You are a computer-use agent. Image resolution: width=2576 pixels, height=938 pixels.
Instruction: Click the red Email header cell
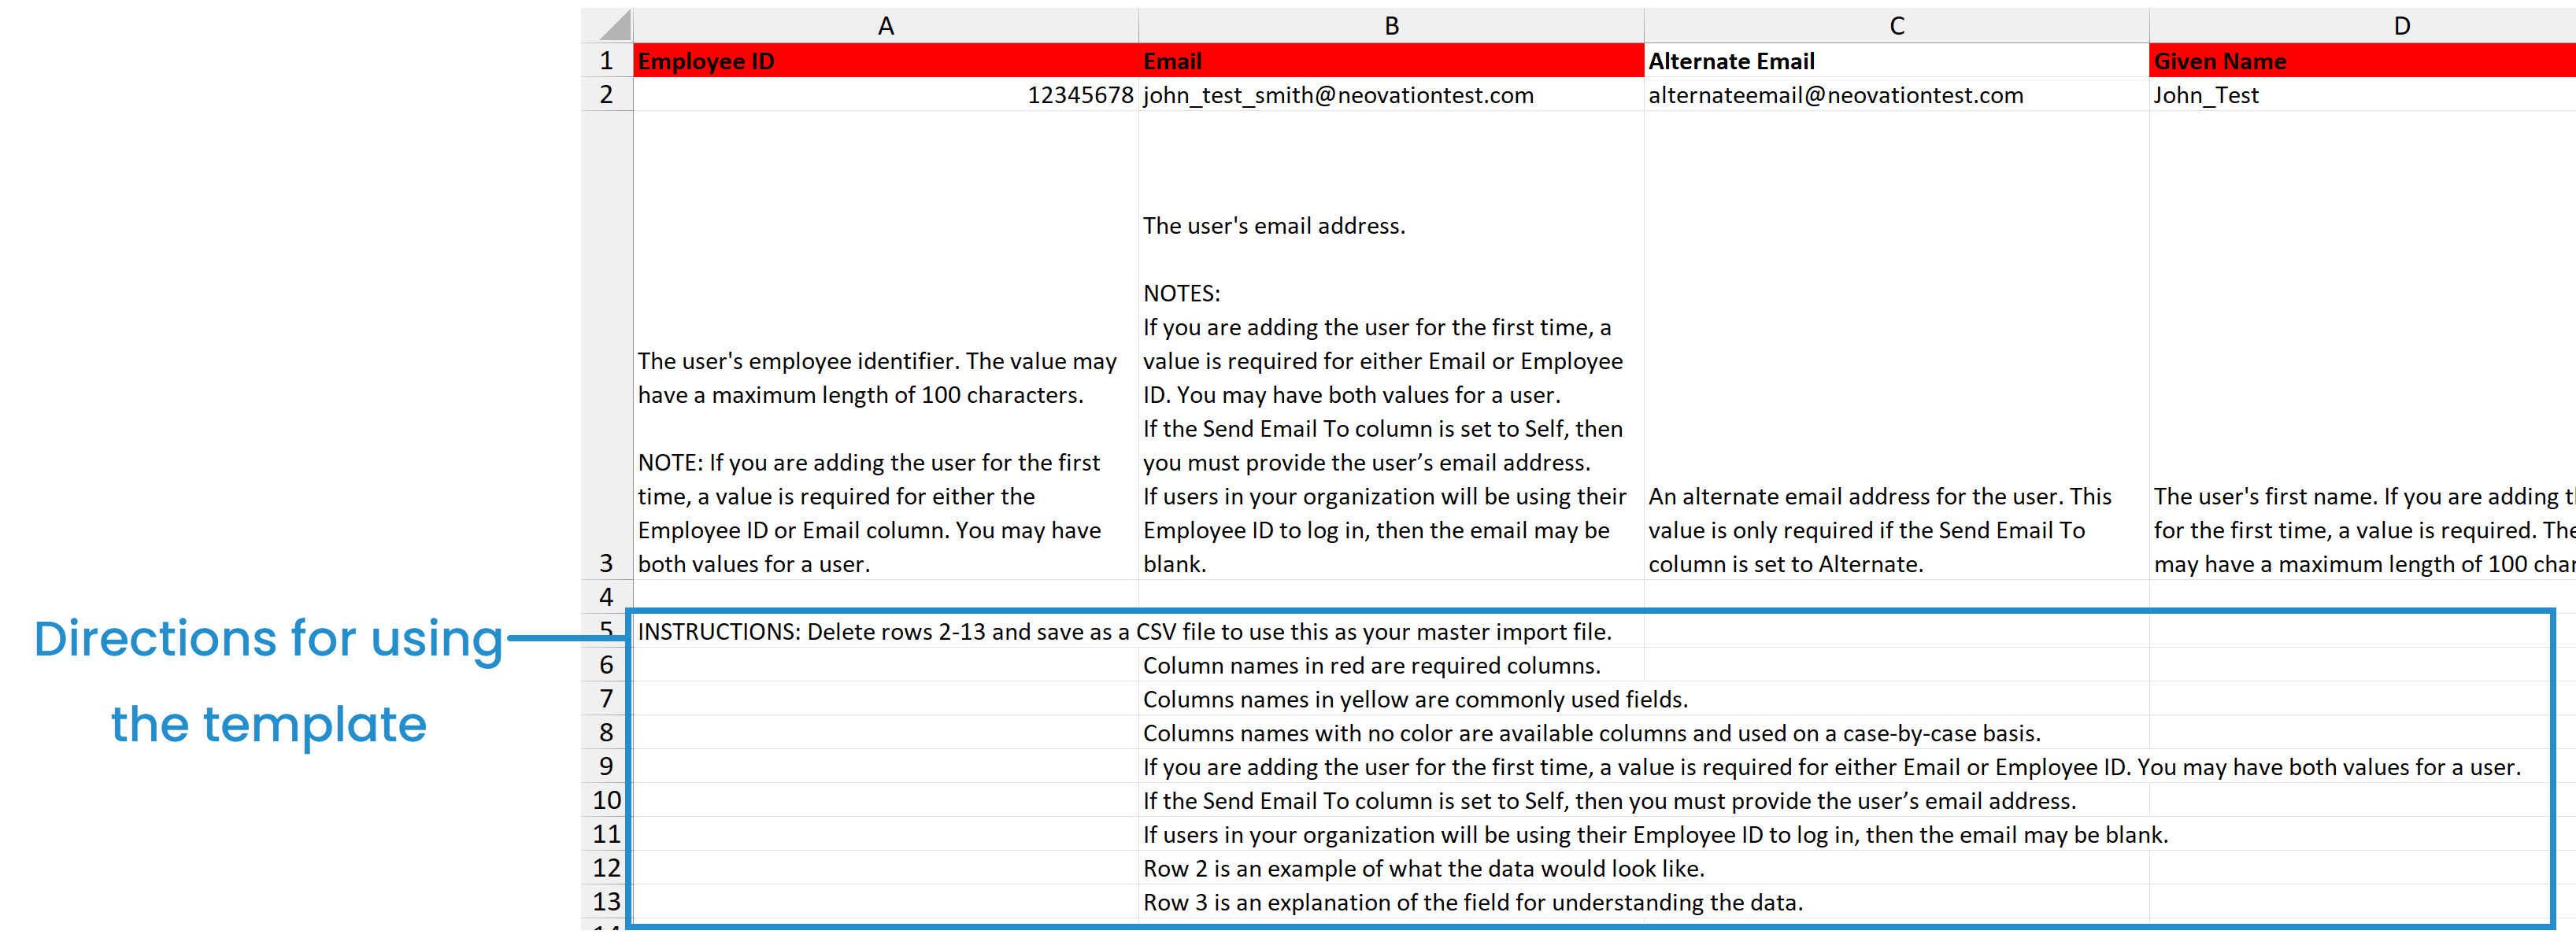[1391, 60]
